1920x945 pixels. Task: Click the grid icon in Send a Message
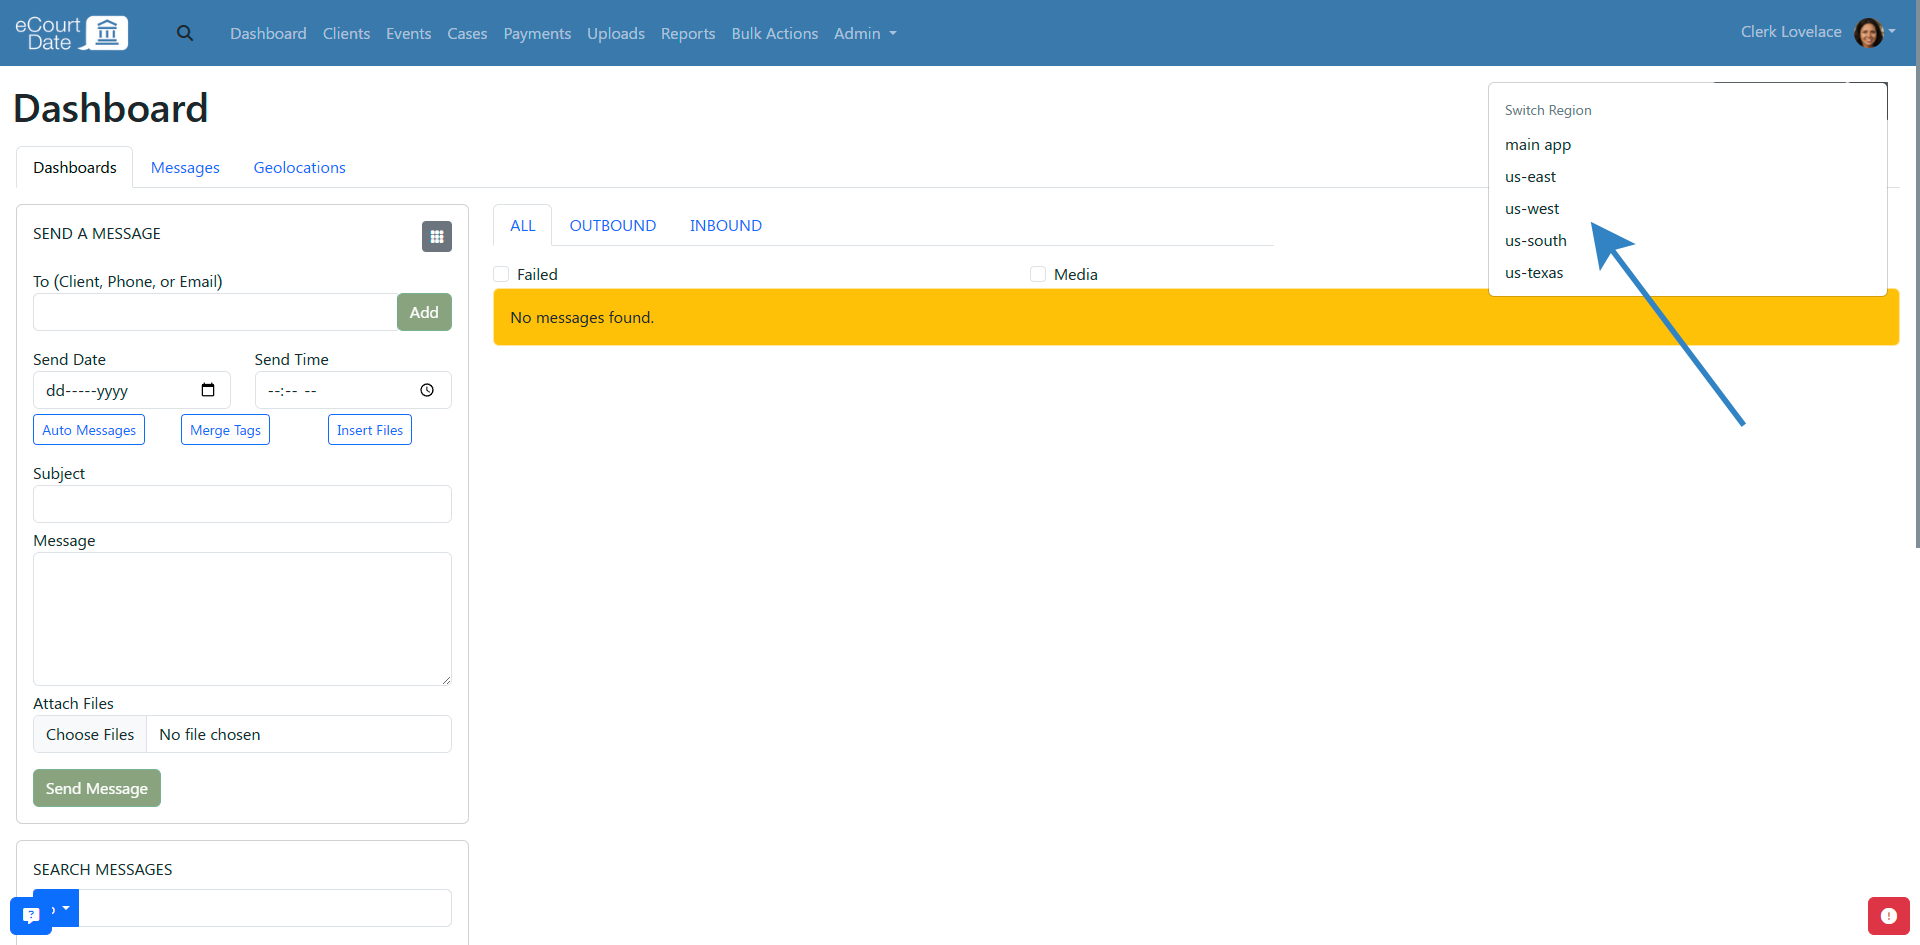click(436, 237)
